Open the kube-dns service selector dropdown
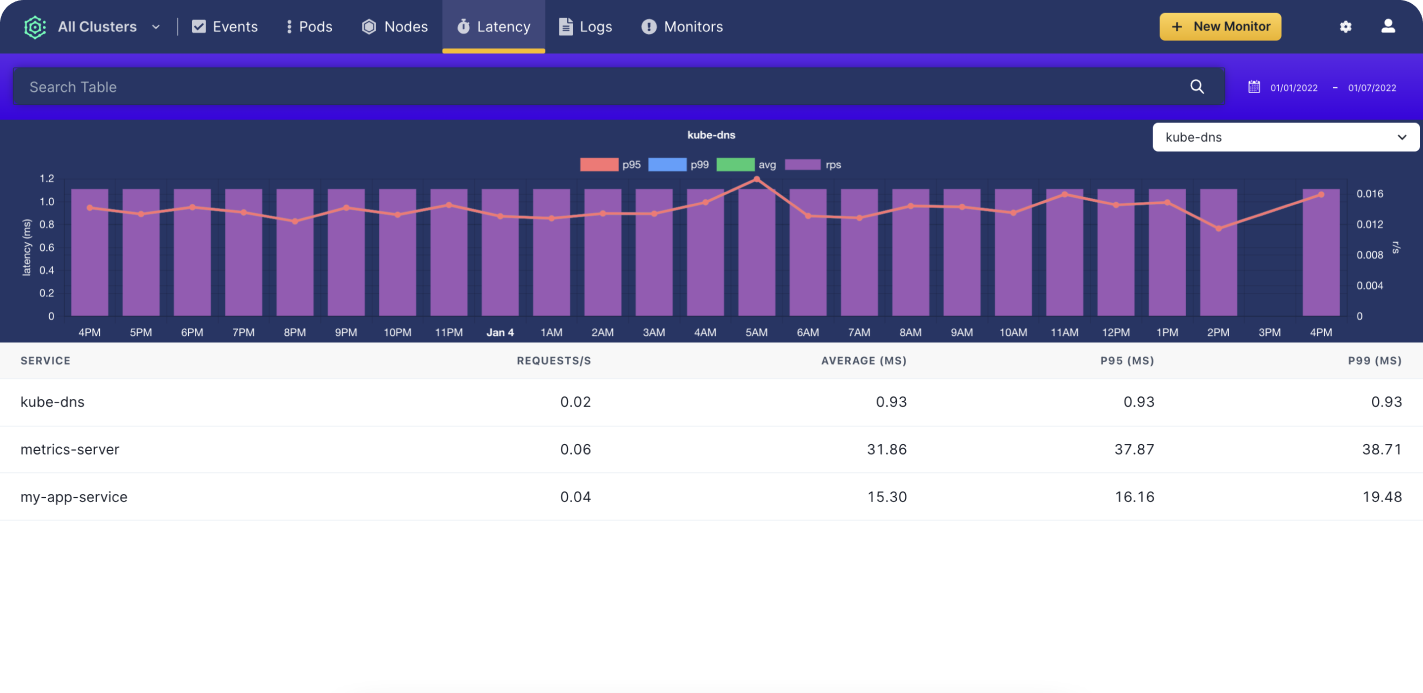Image resolution: width=1423 pixels, height=693 pixels. [x=1285, y=137]
